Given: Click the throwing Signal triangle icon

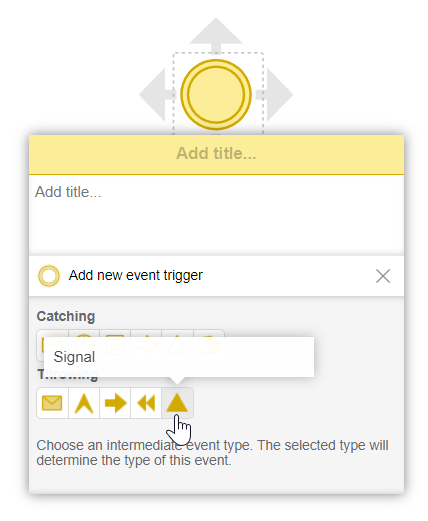Looking at the screenshot, I should click(x=177, y=403).
